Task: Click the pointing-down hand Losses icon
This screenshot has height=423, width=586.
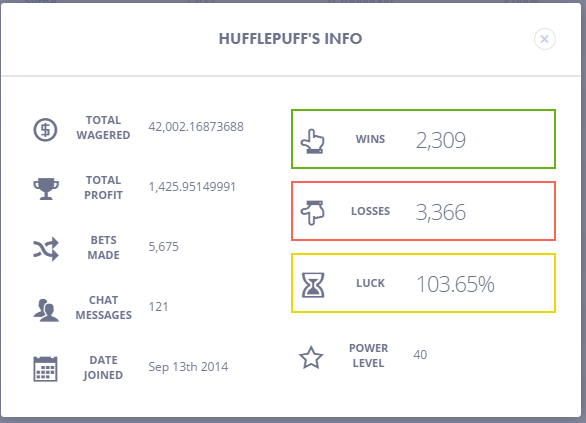Action: point(312,213)
